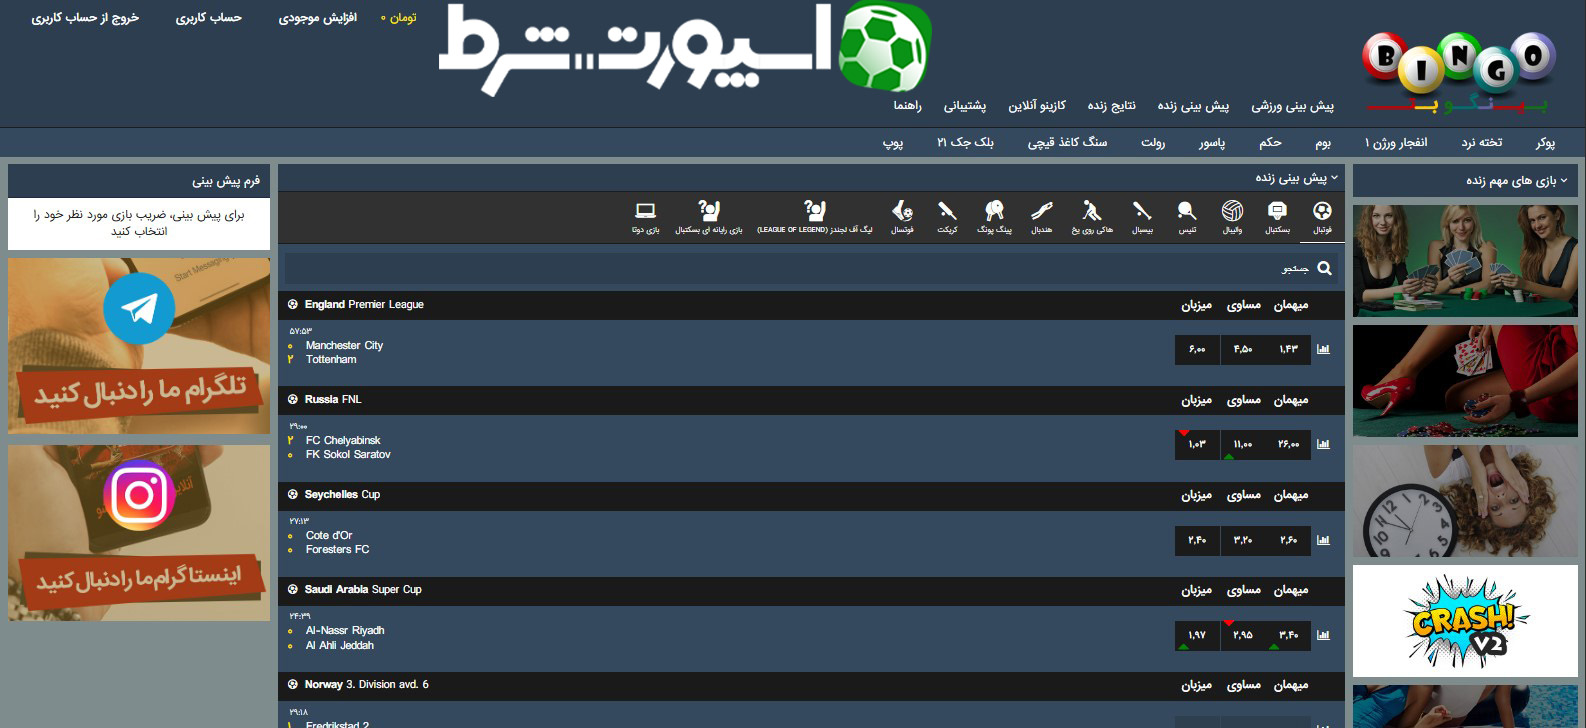The width and height of the screenshot is (1586, 728).
Task: Open statistics chart icon for FC Chelyabinsk match
Action: point(1323,444)
